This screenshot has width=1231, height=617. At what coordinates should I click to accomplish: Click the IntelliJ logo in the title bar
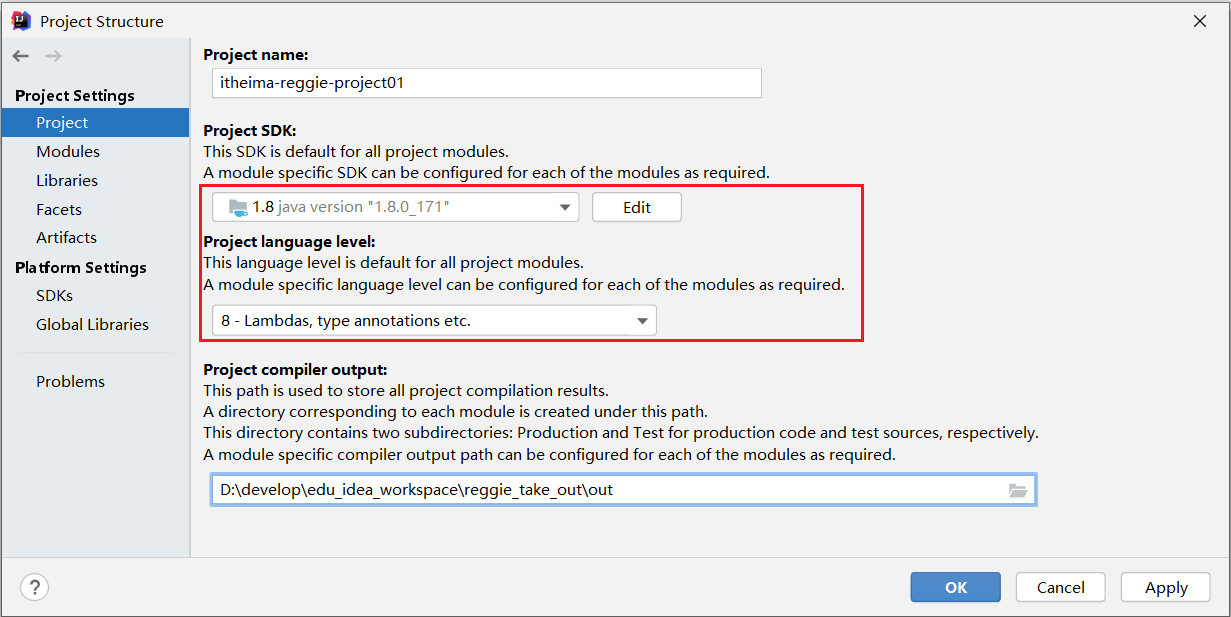pyautogui.click(x=20, y=20)
